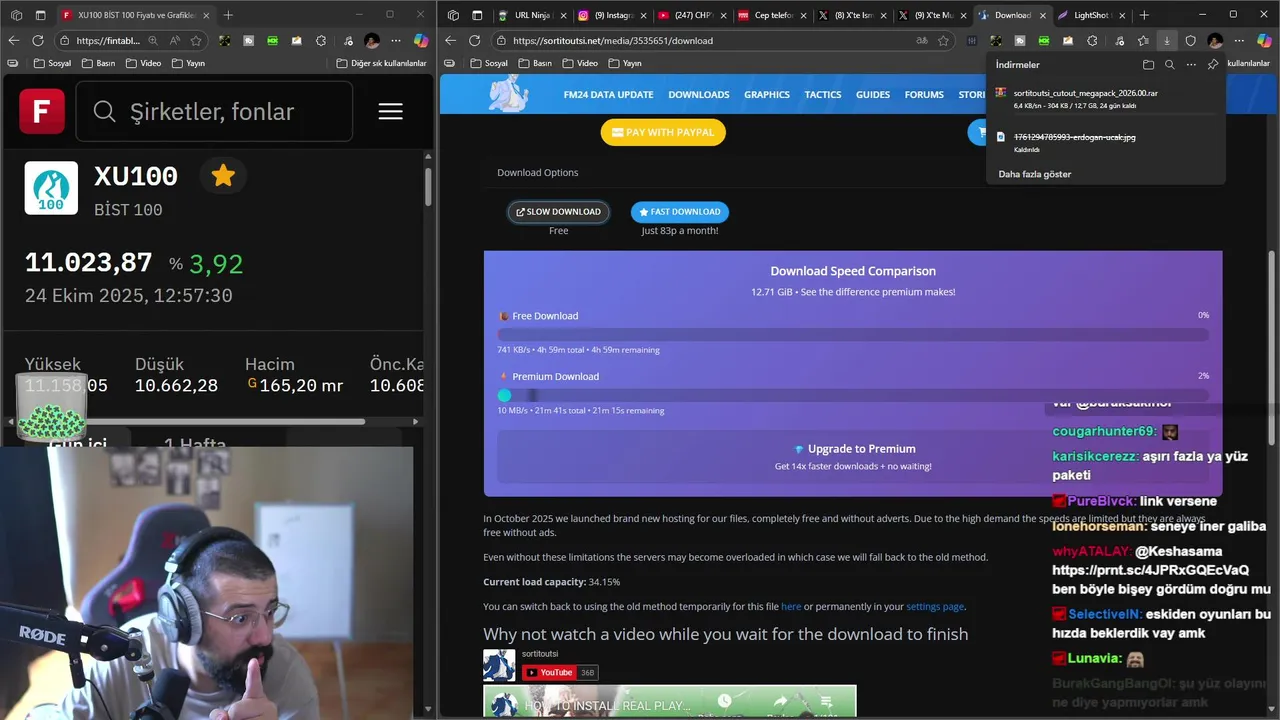Click the 'here' old method link

pos(791,606)
